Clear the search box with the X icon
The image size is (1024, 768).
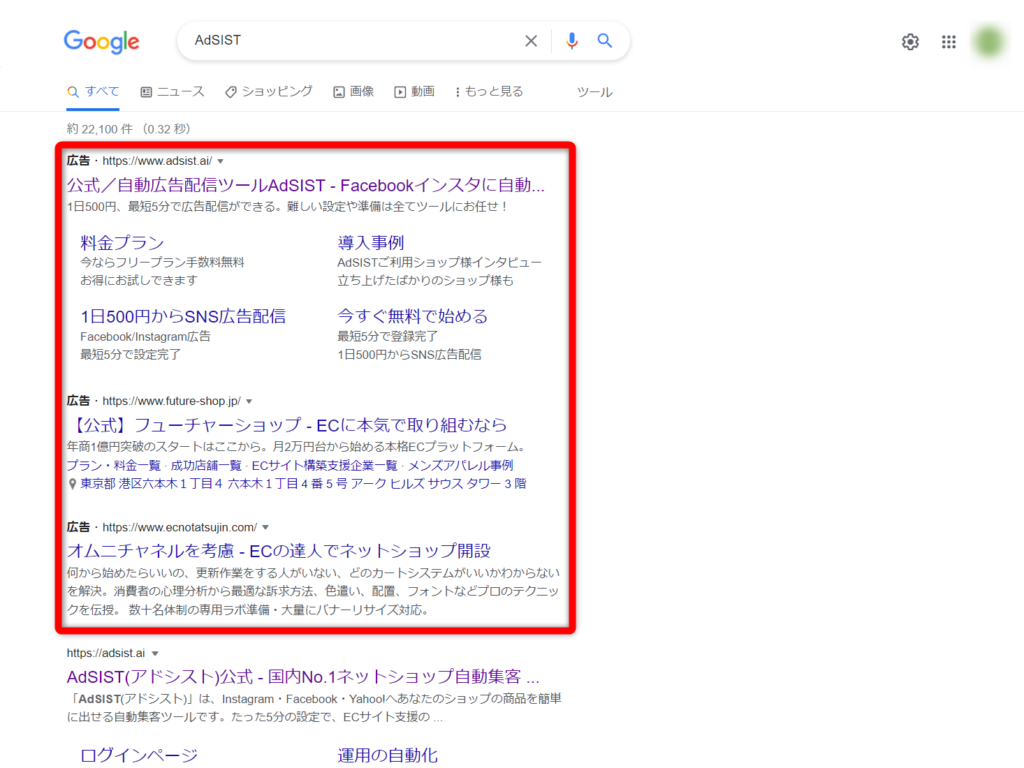pos(531,41)
